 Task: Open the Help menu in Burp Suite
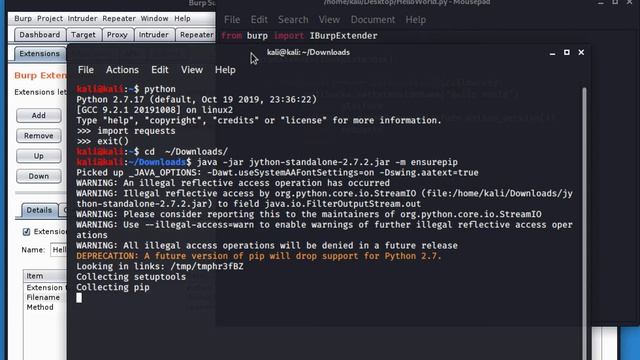pos(182,18)
